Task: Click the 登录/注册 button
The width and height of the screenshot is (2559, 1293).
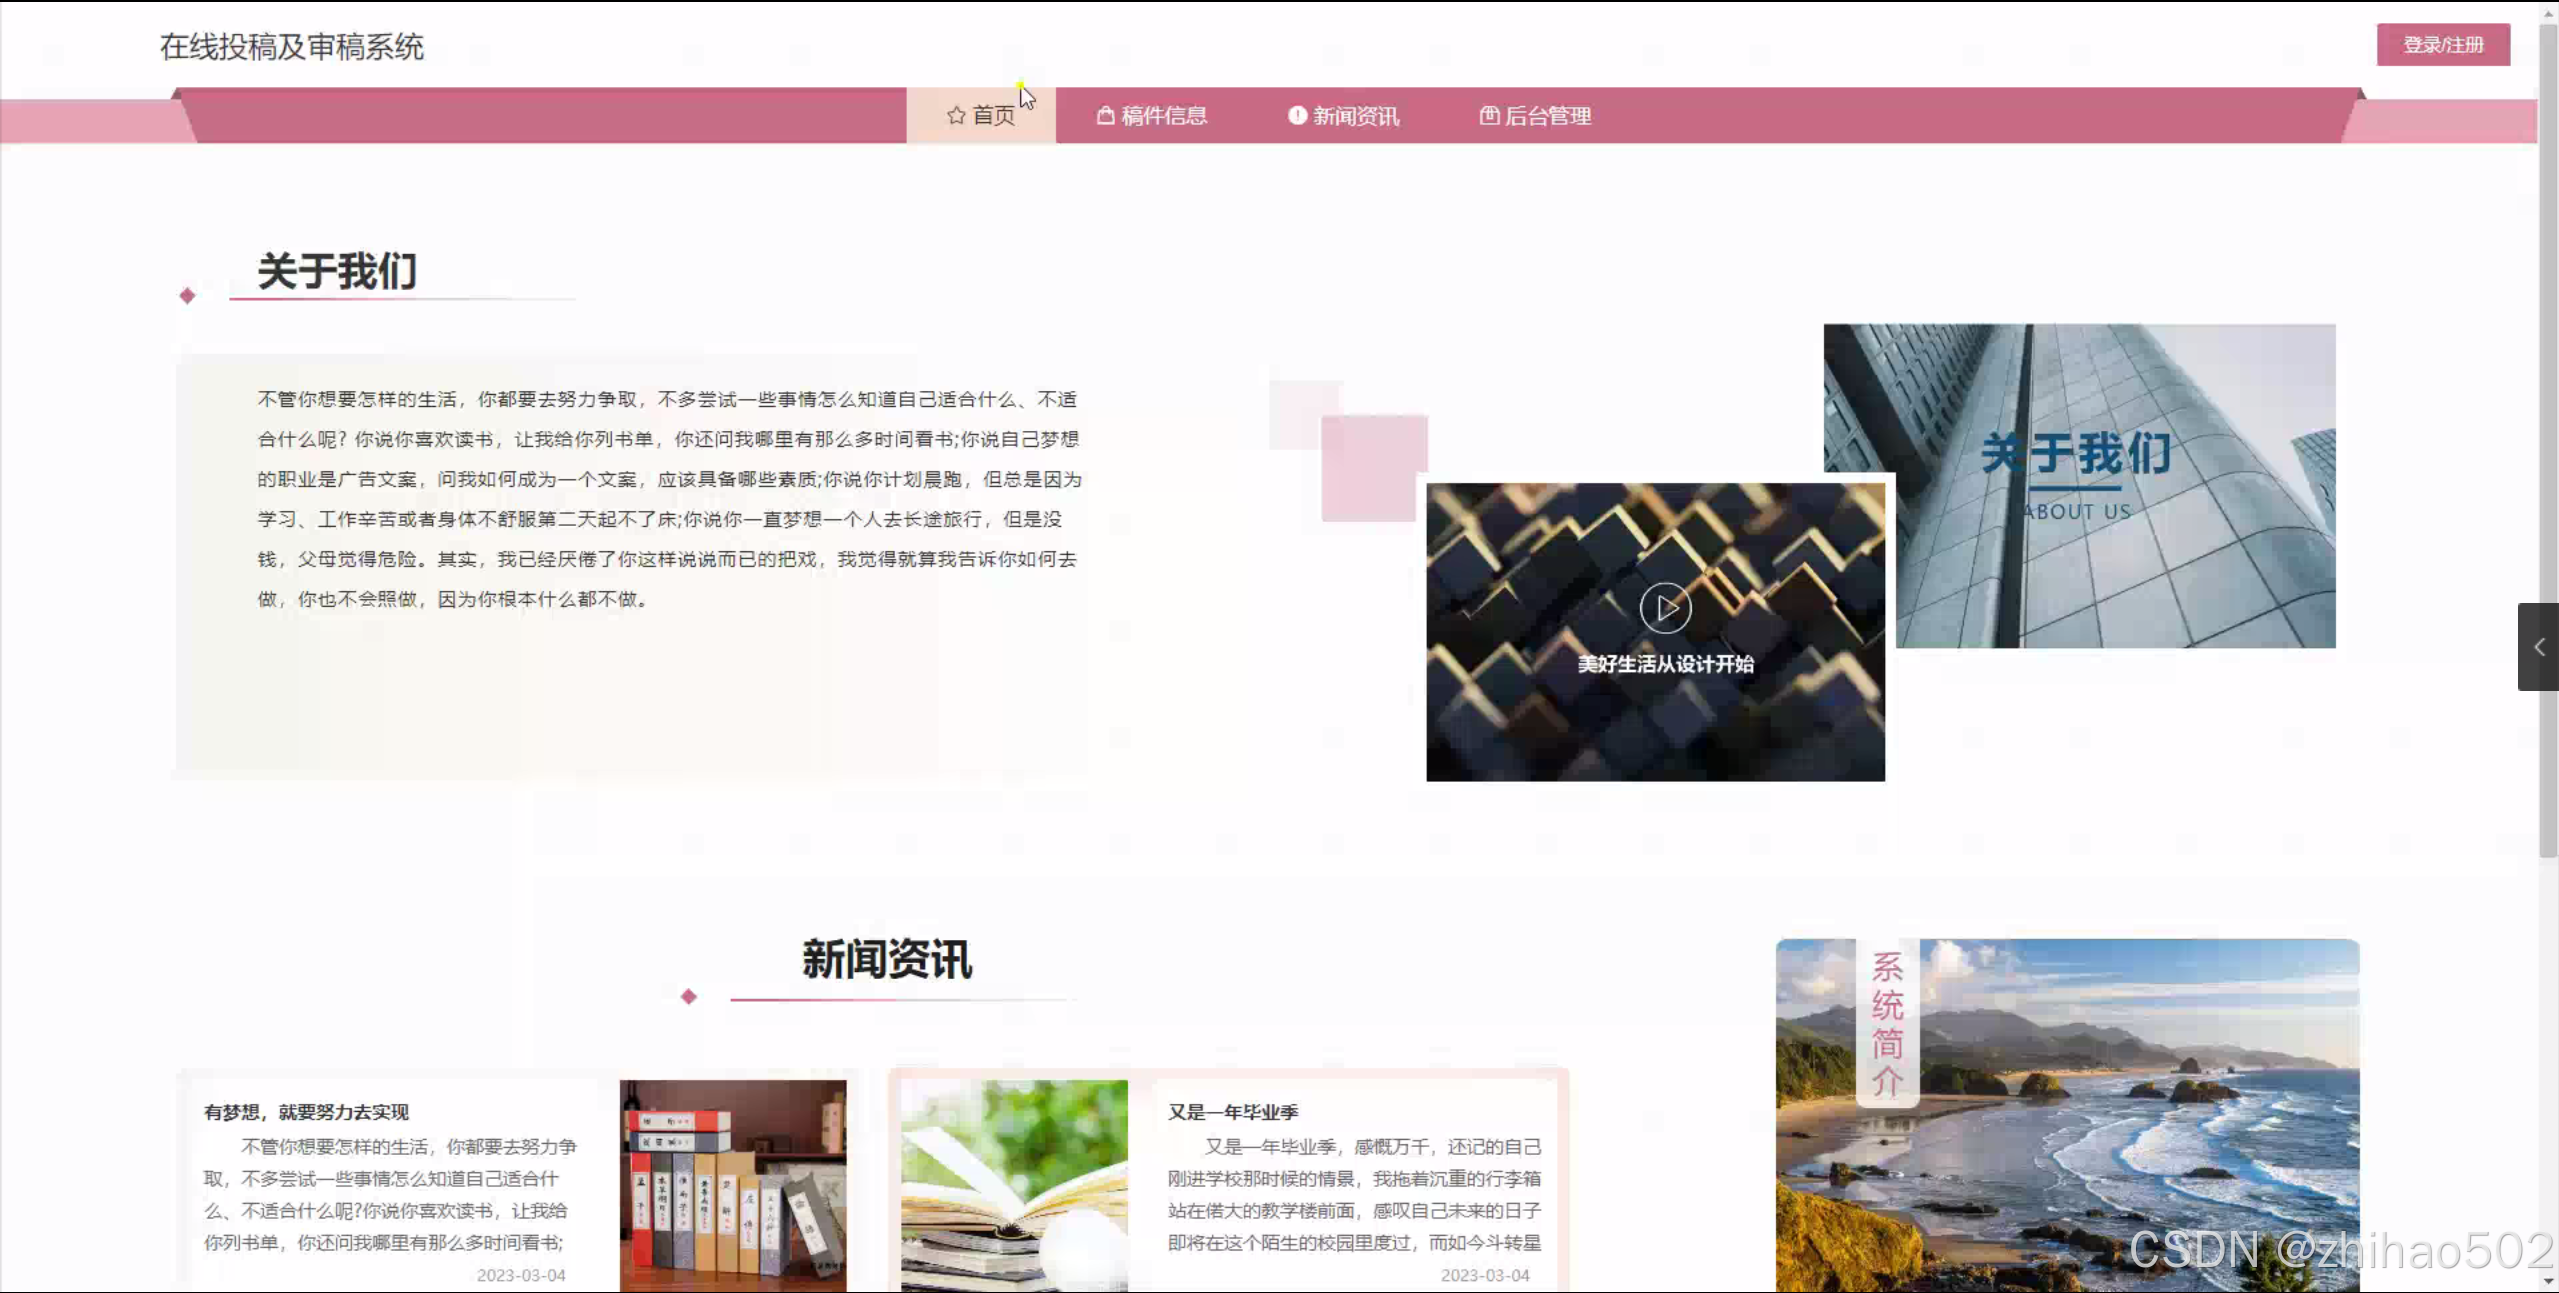Action: pos(2442,45)
